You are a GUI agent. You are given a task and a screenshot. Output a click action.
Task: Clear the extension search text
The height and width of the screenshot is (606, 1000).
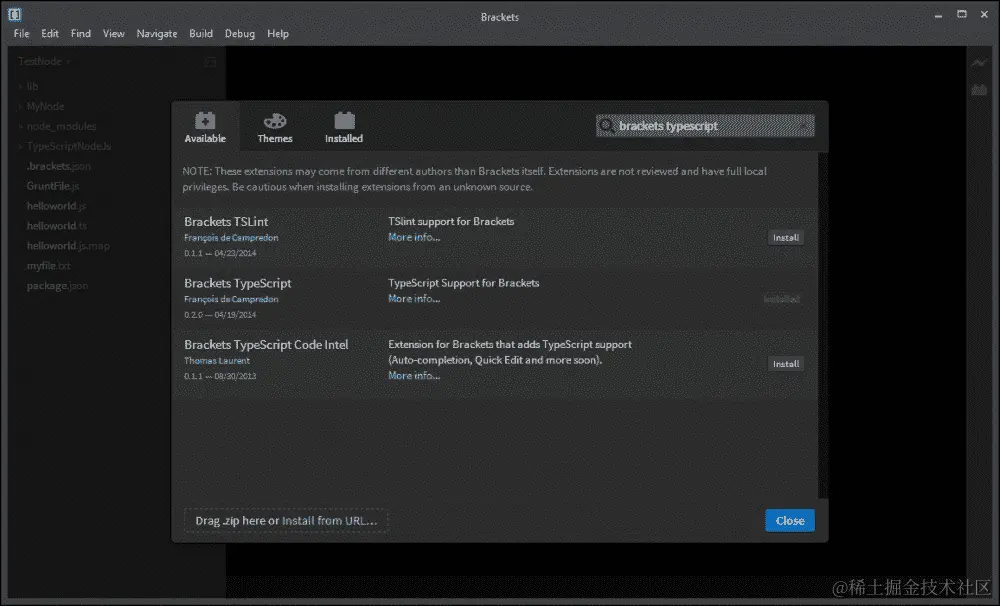coord(805,126)
